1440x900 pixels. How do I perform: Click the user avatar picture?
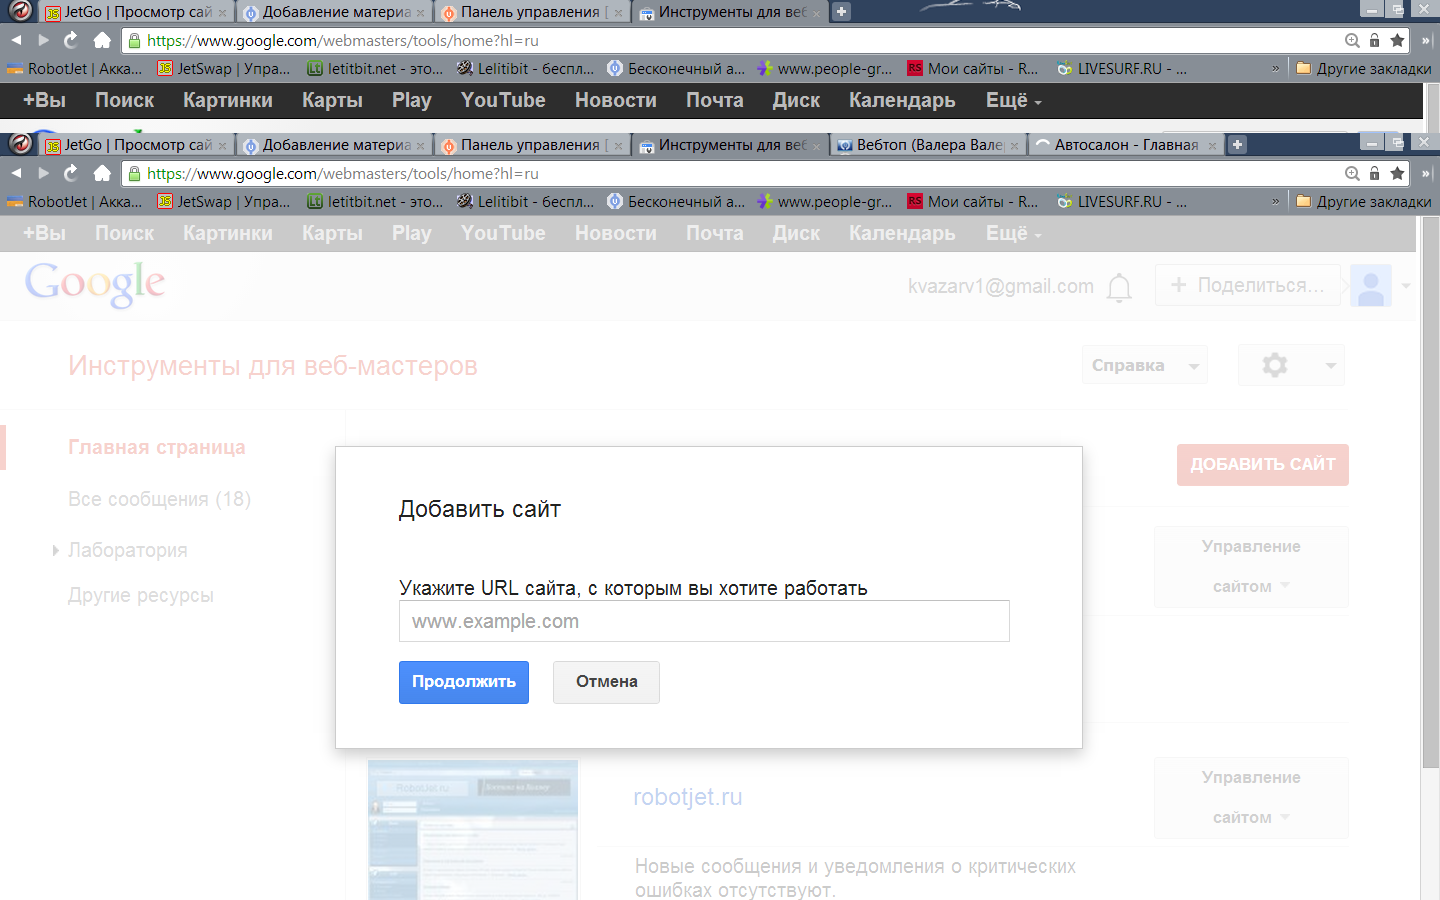point(1371,286)
